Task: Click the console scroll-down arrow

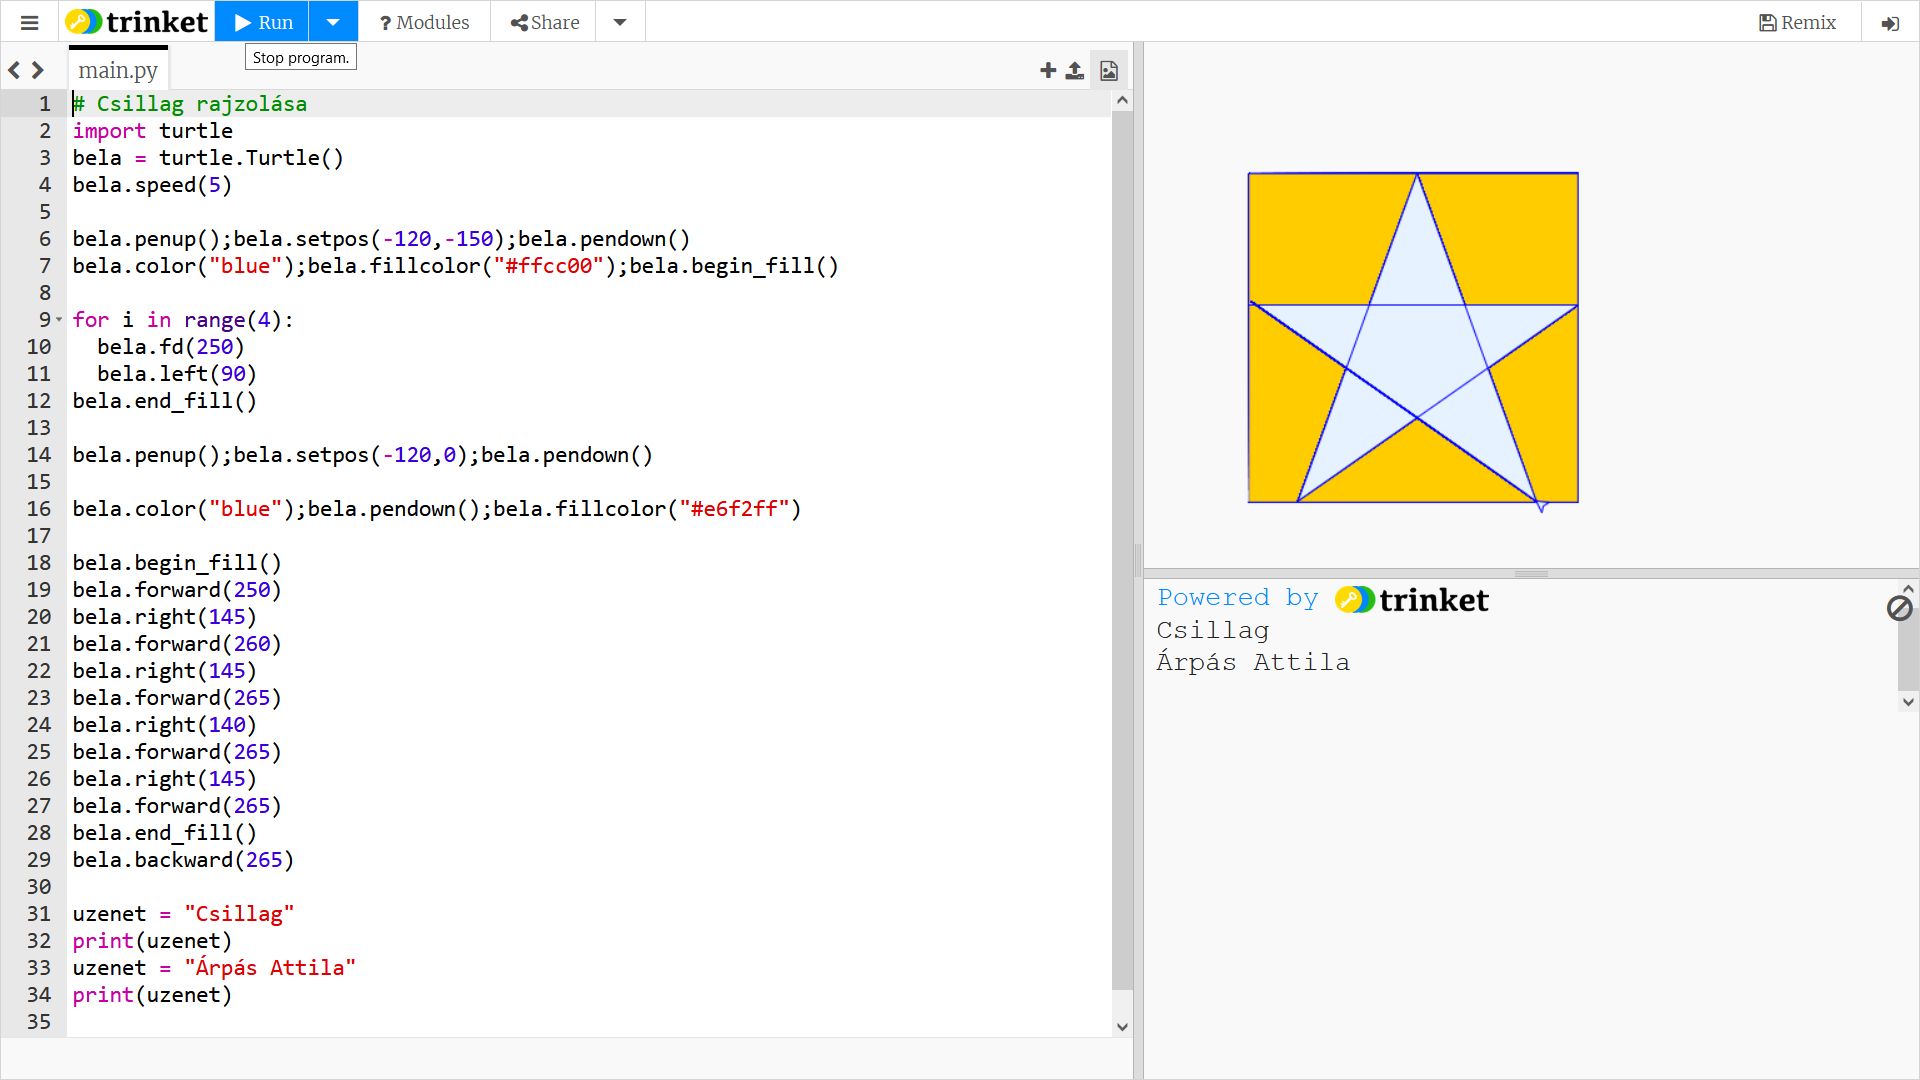Action: pyautogui.click(x=1908, y=702)
